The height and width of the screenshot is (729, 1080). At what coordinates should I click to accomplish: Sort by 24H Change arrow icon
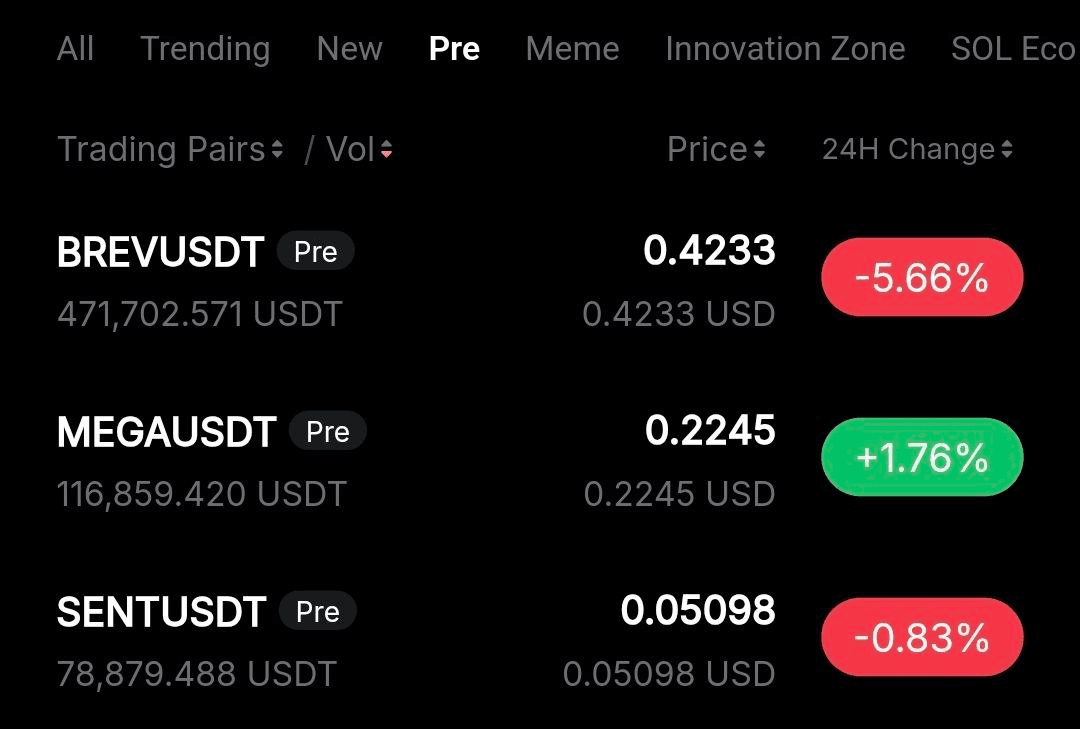tap(1006, 150)
